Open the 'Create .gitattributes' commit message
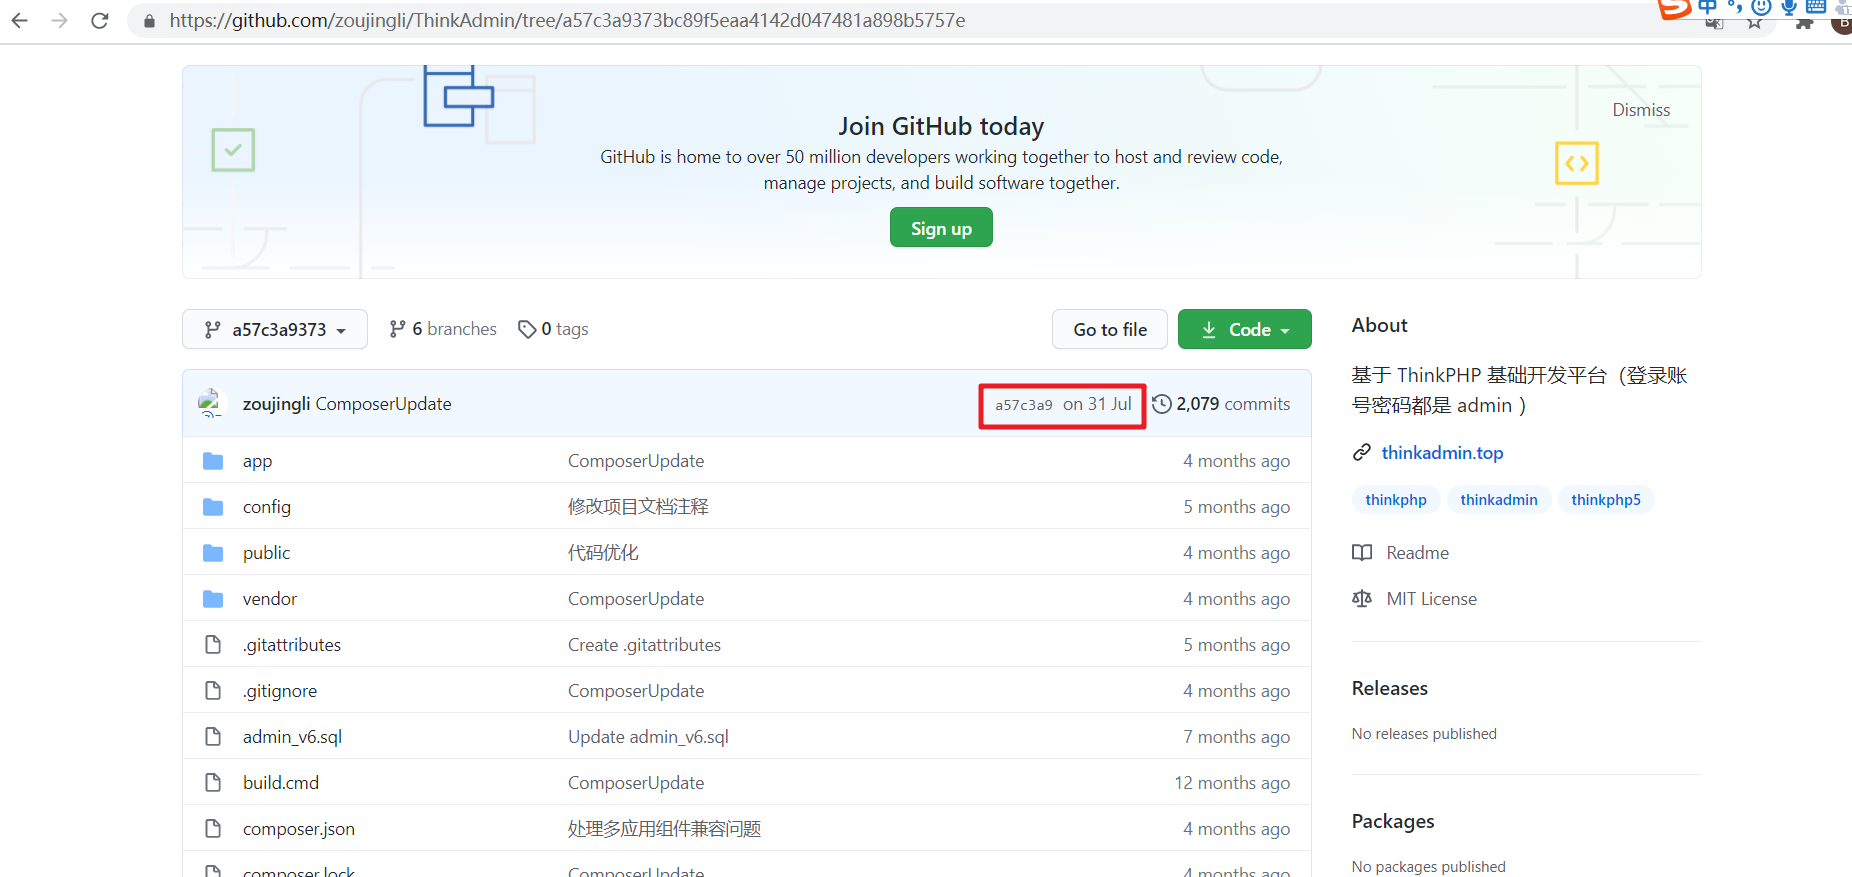1852x877 pixels. point(644,645)
